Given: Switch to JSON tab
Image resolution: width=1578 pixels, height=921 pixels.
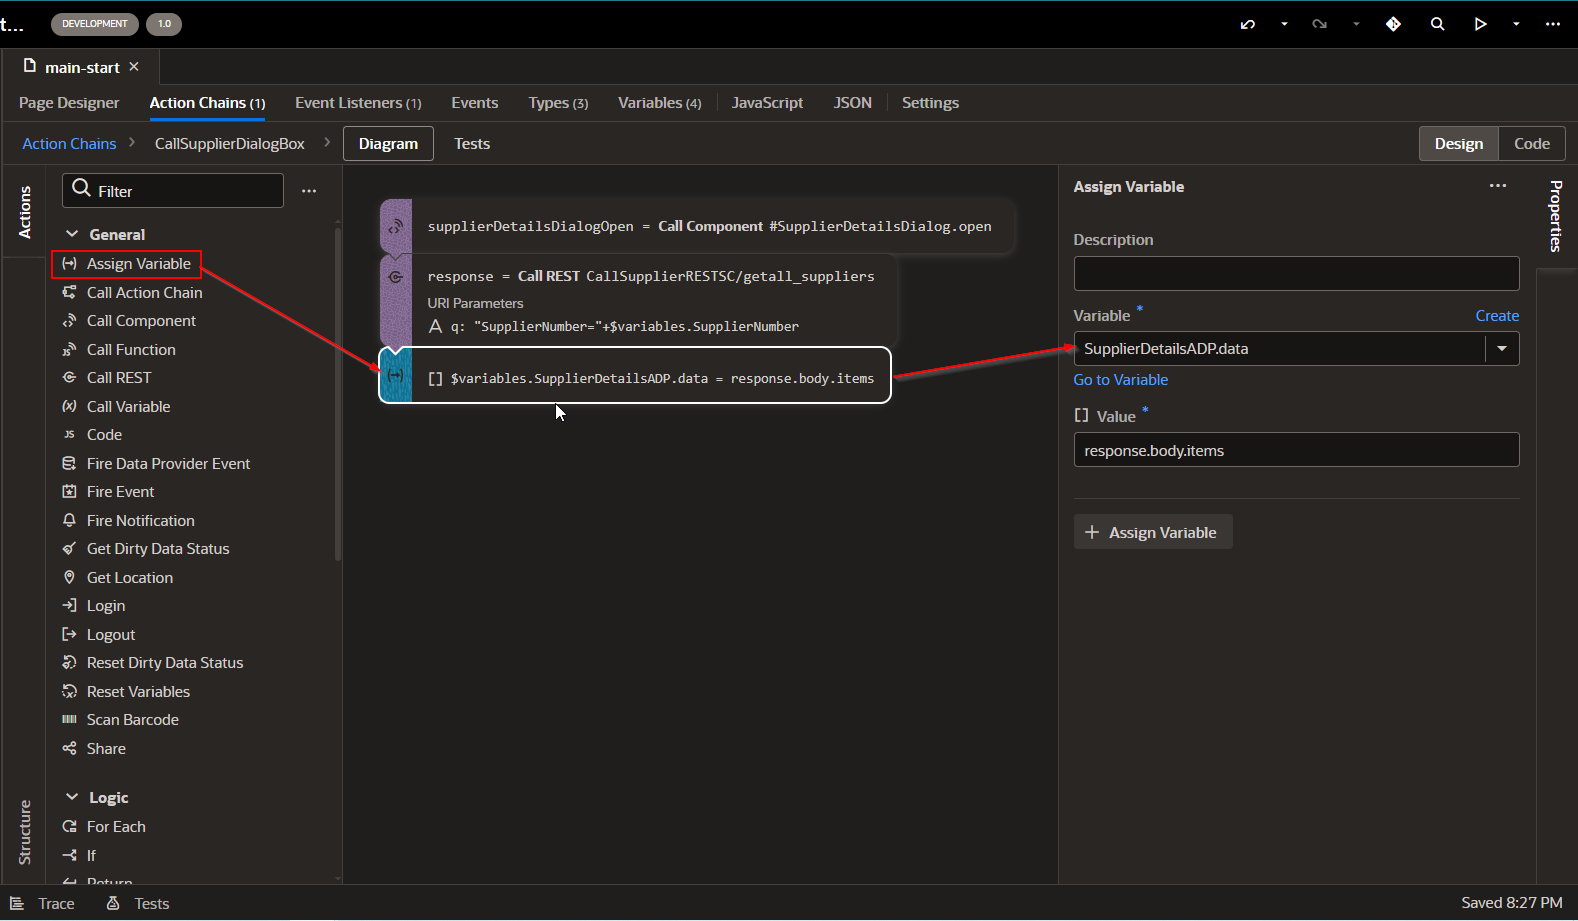Looking at the screenshot, I should tap(852, 102).
